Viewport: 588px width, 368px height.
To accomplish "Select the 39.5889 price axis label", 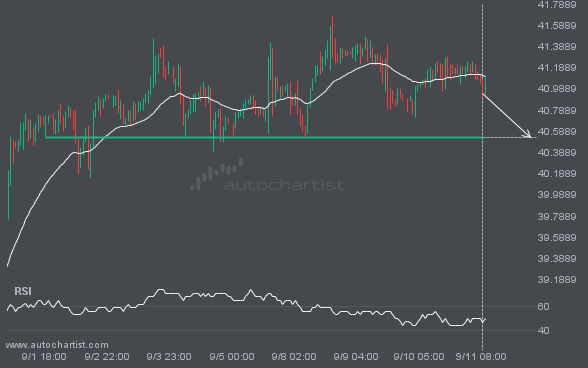I will (557, 237).
